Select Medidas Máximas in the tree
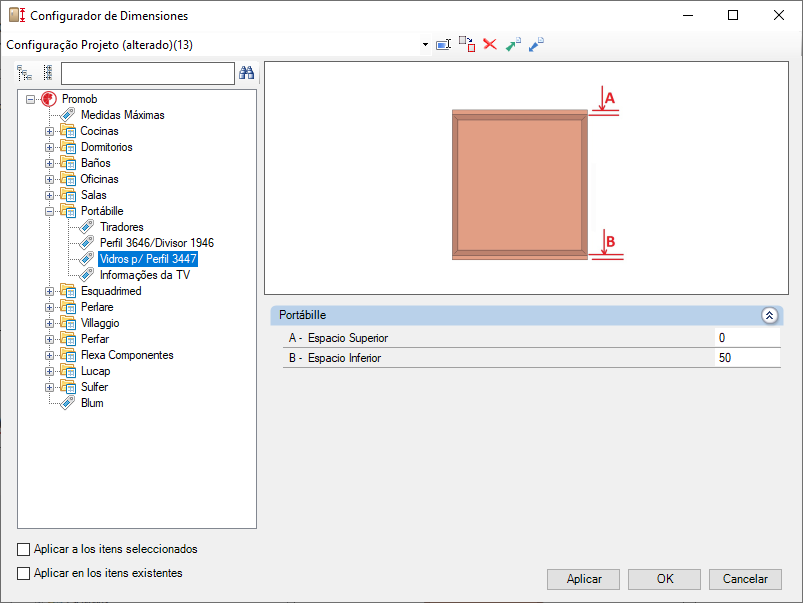Image resolution: width=803 pixels, height=603 pixels. (x=122, y=115)
